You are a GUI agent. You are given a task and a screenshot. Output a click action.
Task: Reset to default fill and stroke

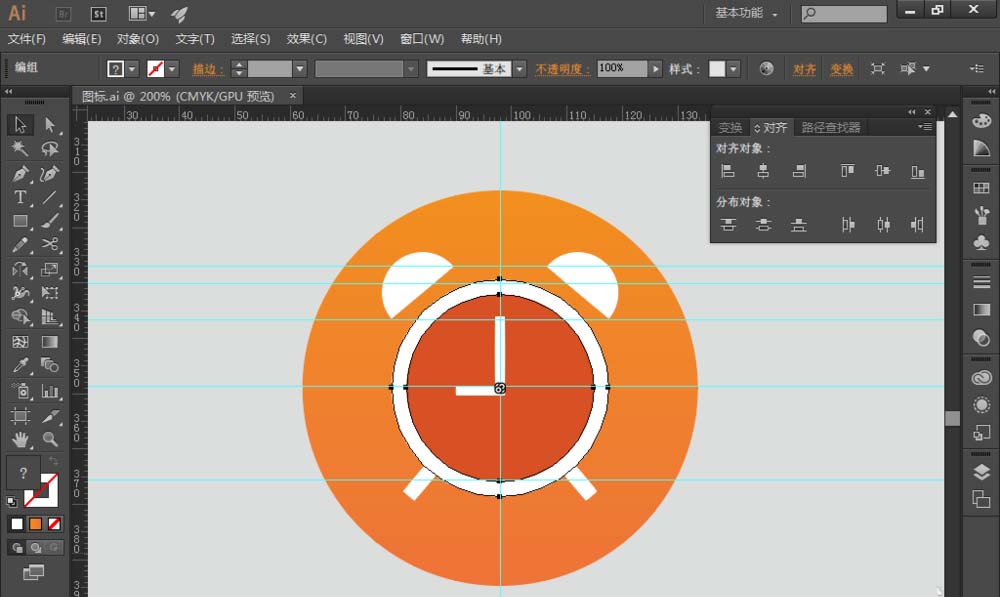coord(11,501)
